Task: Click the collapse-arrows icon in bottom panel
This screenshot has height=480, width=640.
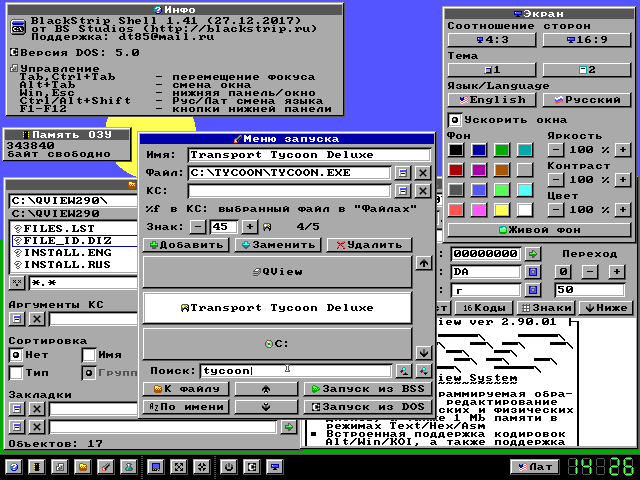Action: pos(202,467)
